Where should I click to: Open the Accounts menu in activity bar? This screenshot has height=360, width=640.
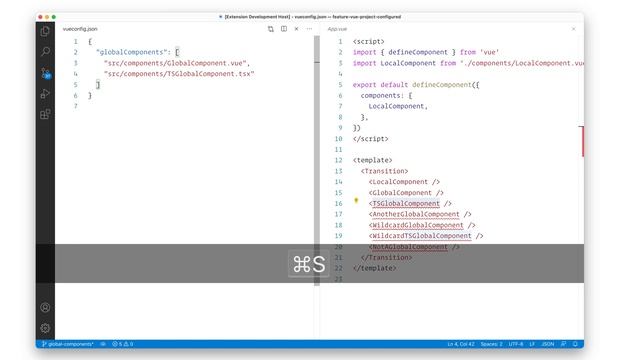45,307
